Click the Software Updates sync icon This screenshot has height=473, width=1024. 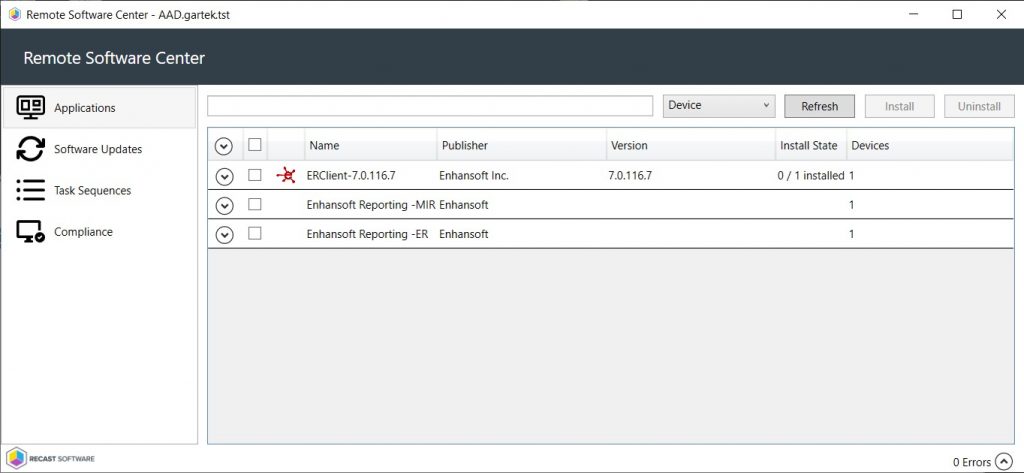pyautogui.click(x=30, y=149)
